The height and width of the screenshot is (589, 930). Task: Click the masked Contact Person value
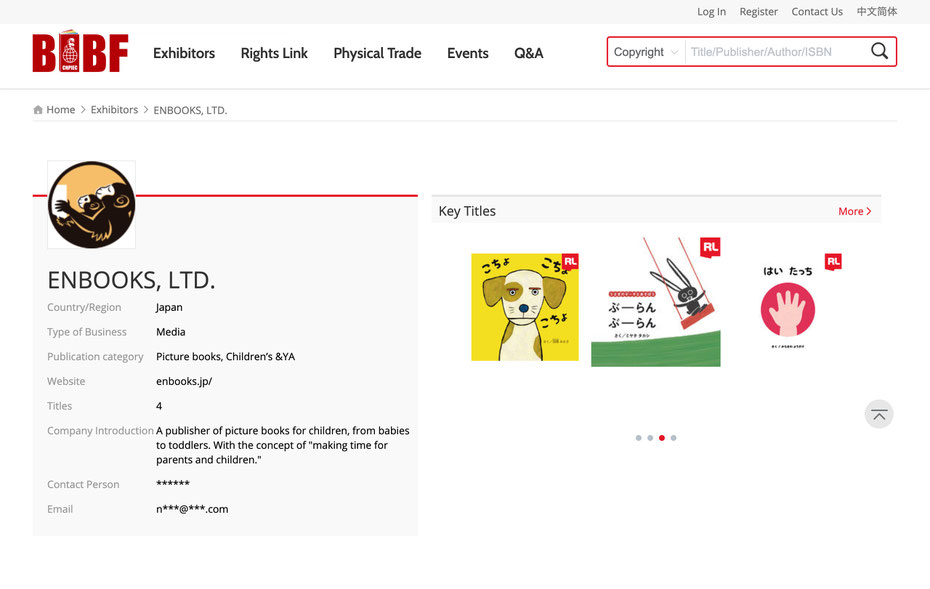pyautogui.click(x=173, y=483)
